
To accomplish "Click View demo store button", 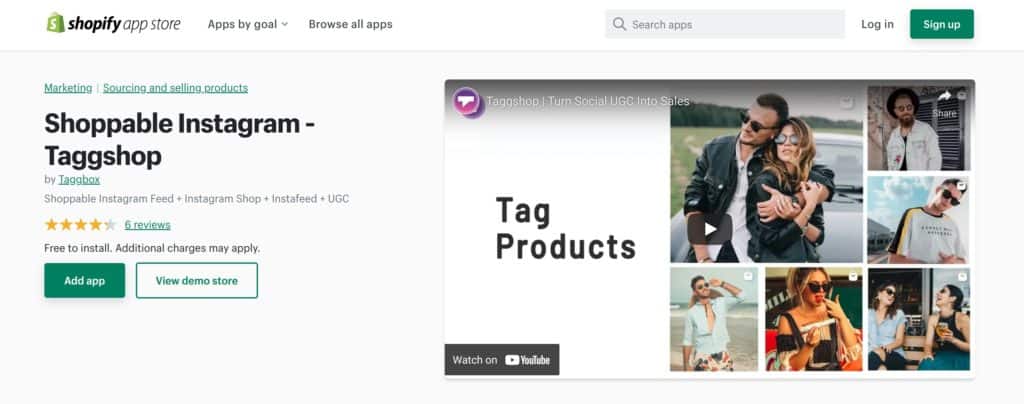I will [x=197, y=281].
